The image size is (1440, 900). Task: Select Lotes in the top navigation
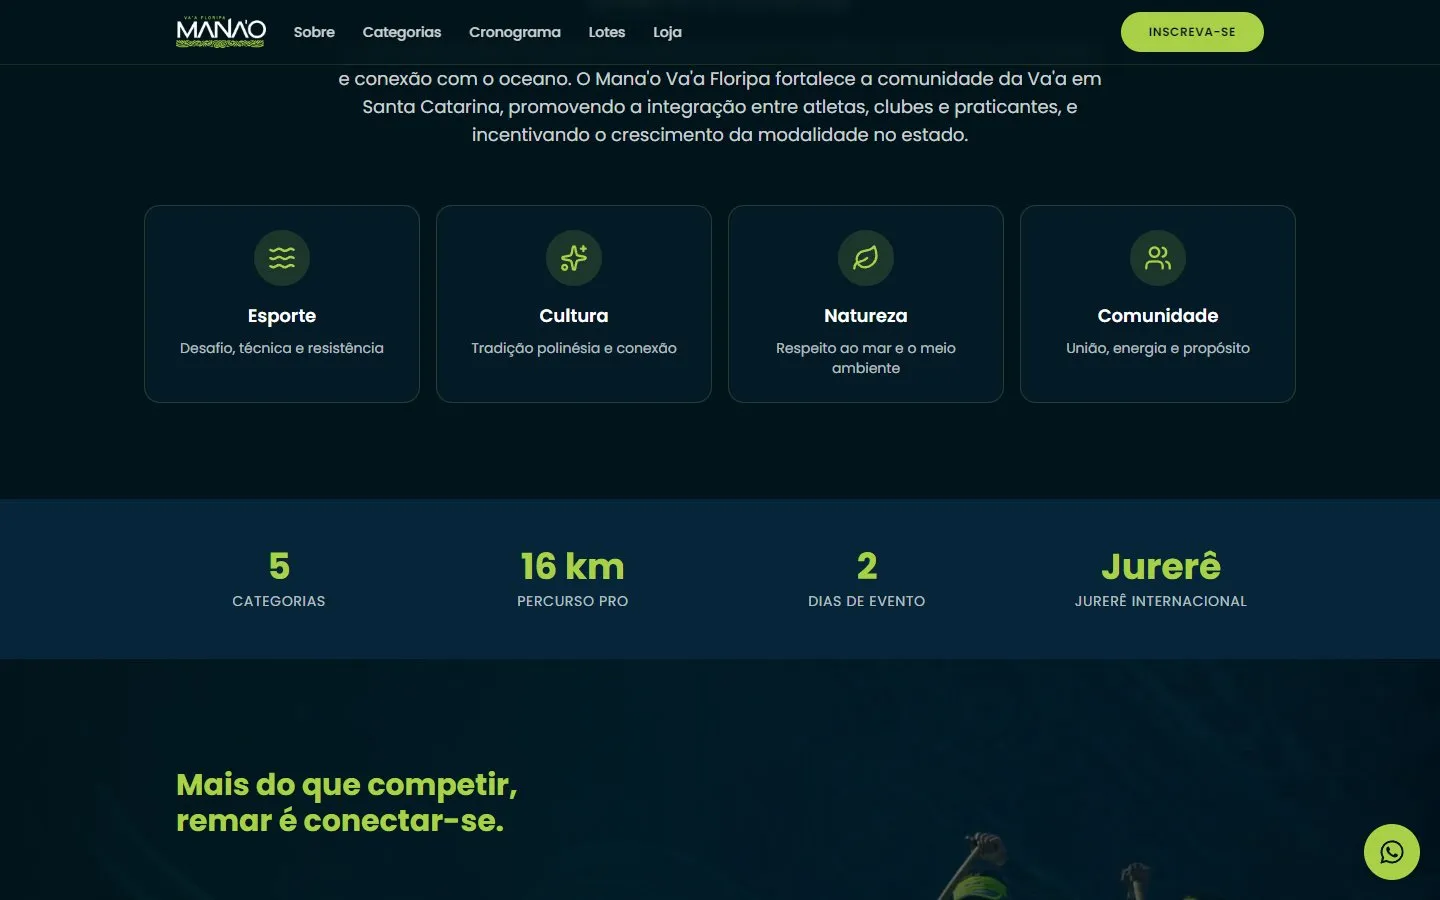(x=607, y=32)
